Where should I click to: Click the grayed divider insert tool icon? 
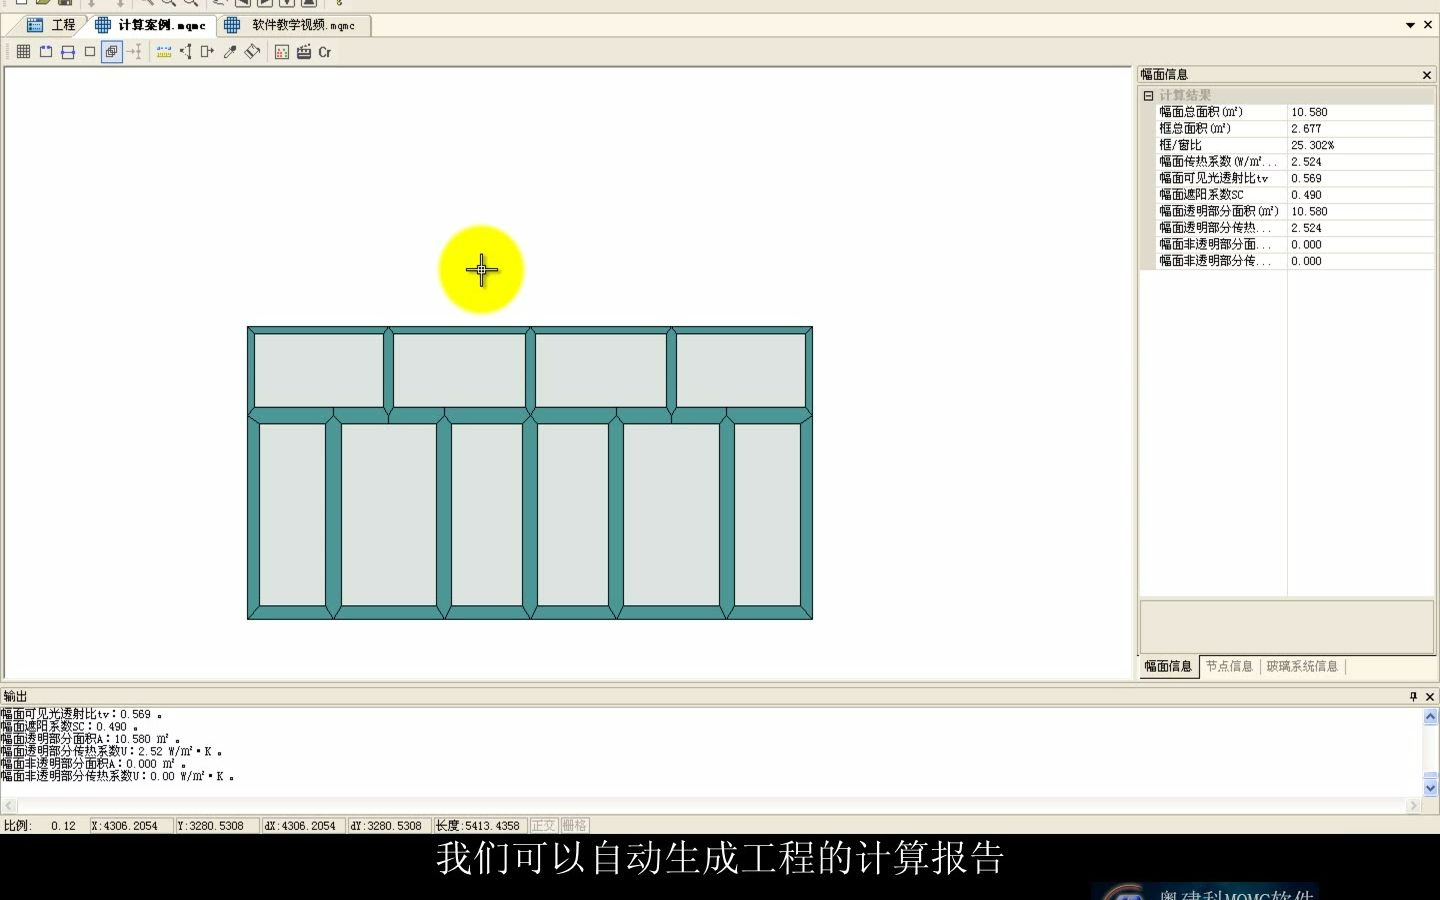(135, 52)
